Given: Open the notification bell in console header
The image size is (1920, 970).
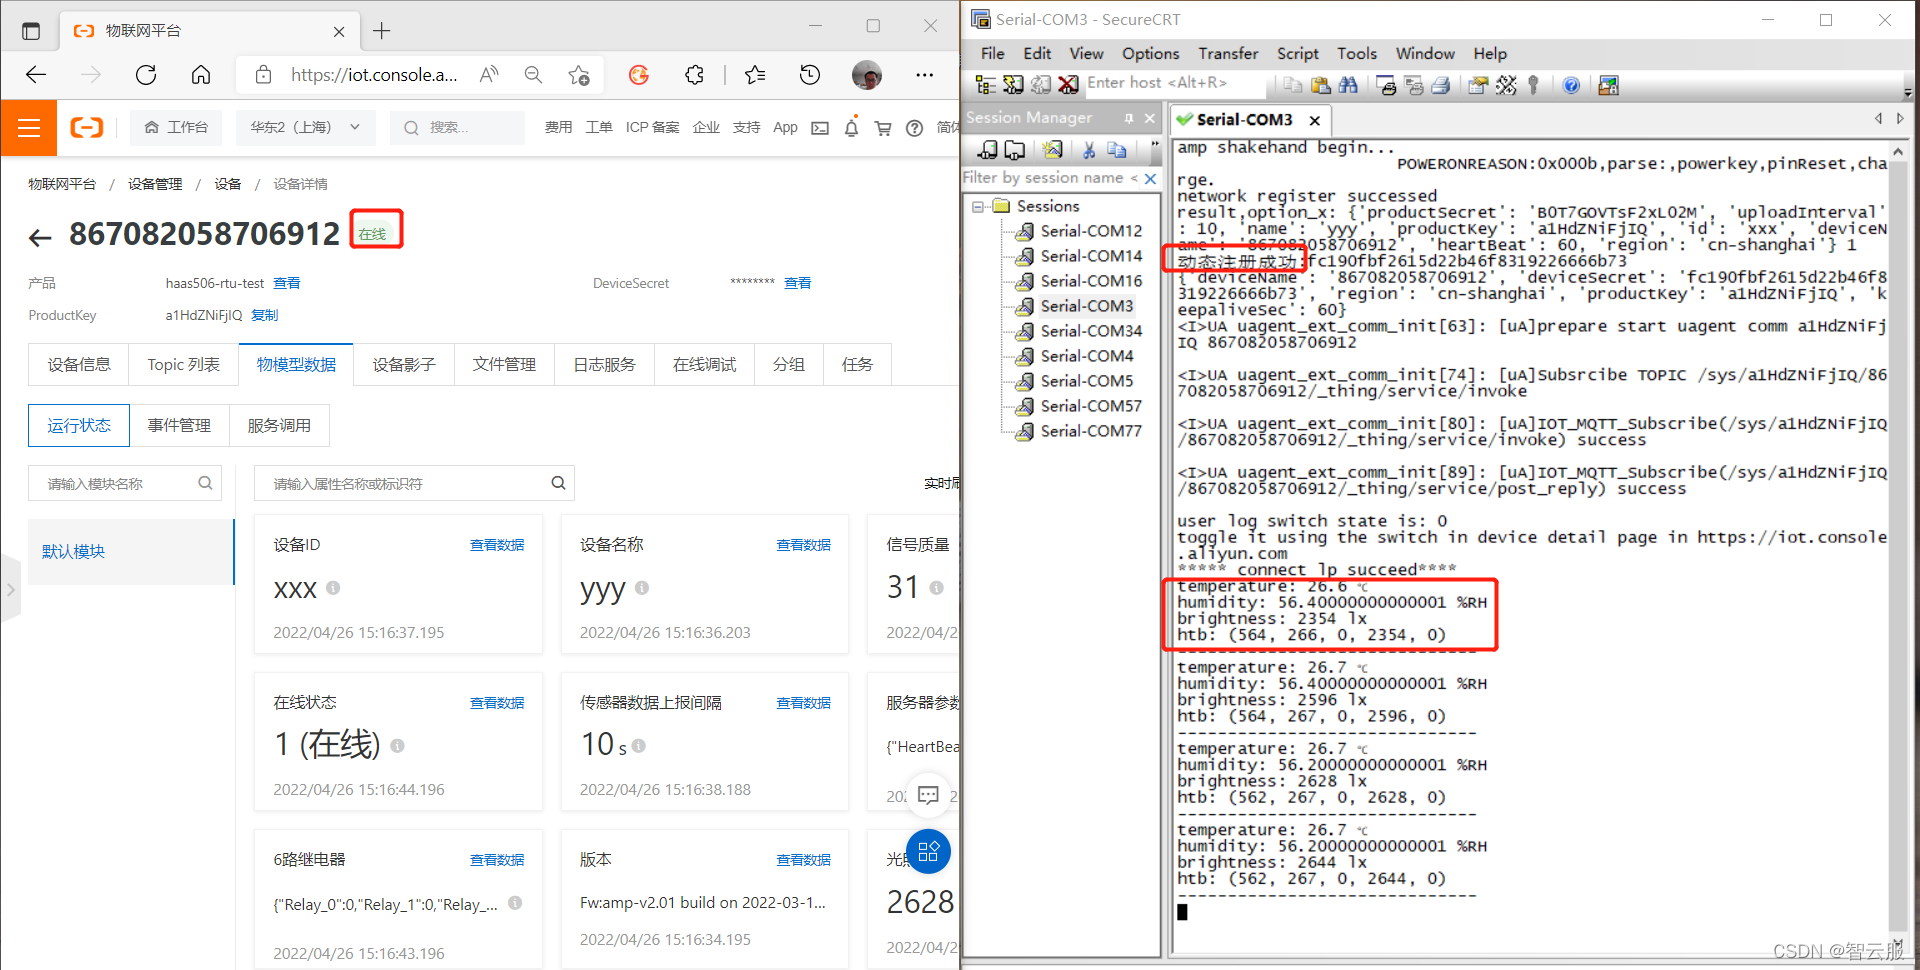Looking at the screenshot, I should 851,128.
